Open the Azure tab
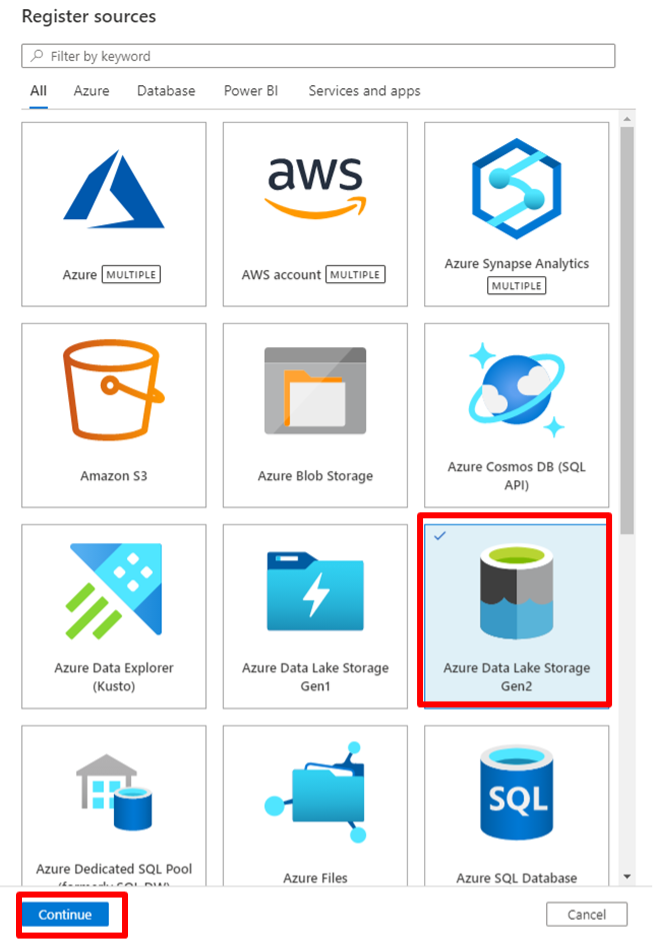Viewport: 654px width, 941px height. pyautogui.click(x=91, y=91)
